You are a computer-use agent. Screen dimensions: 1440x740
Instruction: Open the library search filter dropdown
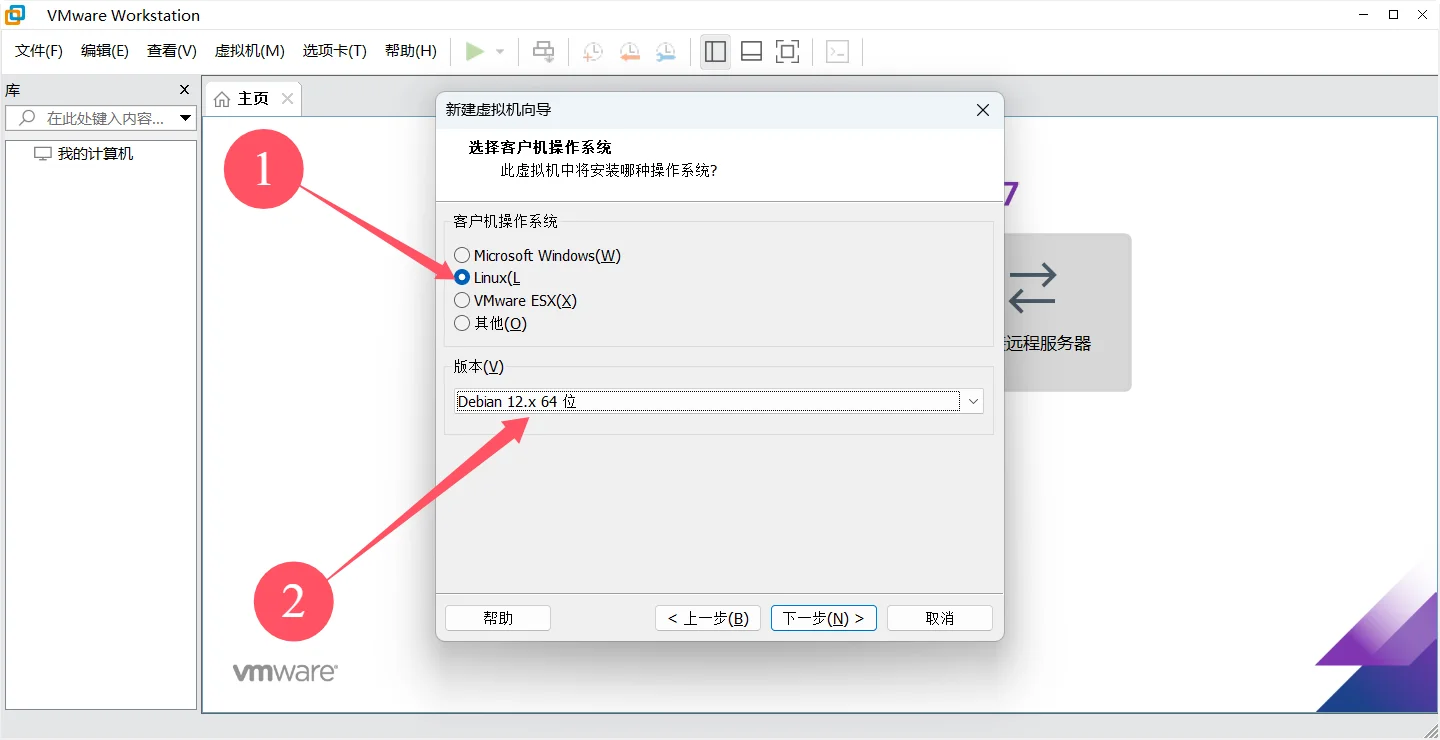click(x=185, y=118)
